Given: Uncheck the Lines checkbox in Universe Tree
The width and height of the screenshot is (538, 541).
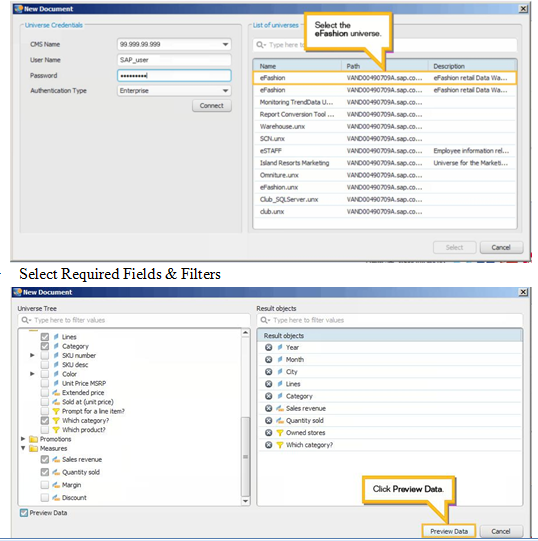Looking at the screenshot, I should click(x=45, y=337).
